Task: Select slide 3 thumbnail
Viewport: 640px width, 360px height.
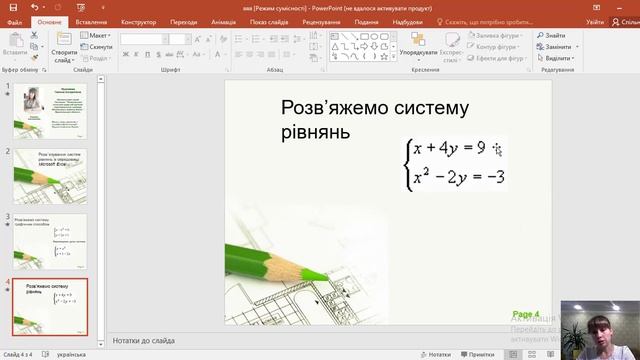Action: coord(50,242)
